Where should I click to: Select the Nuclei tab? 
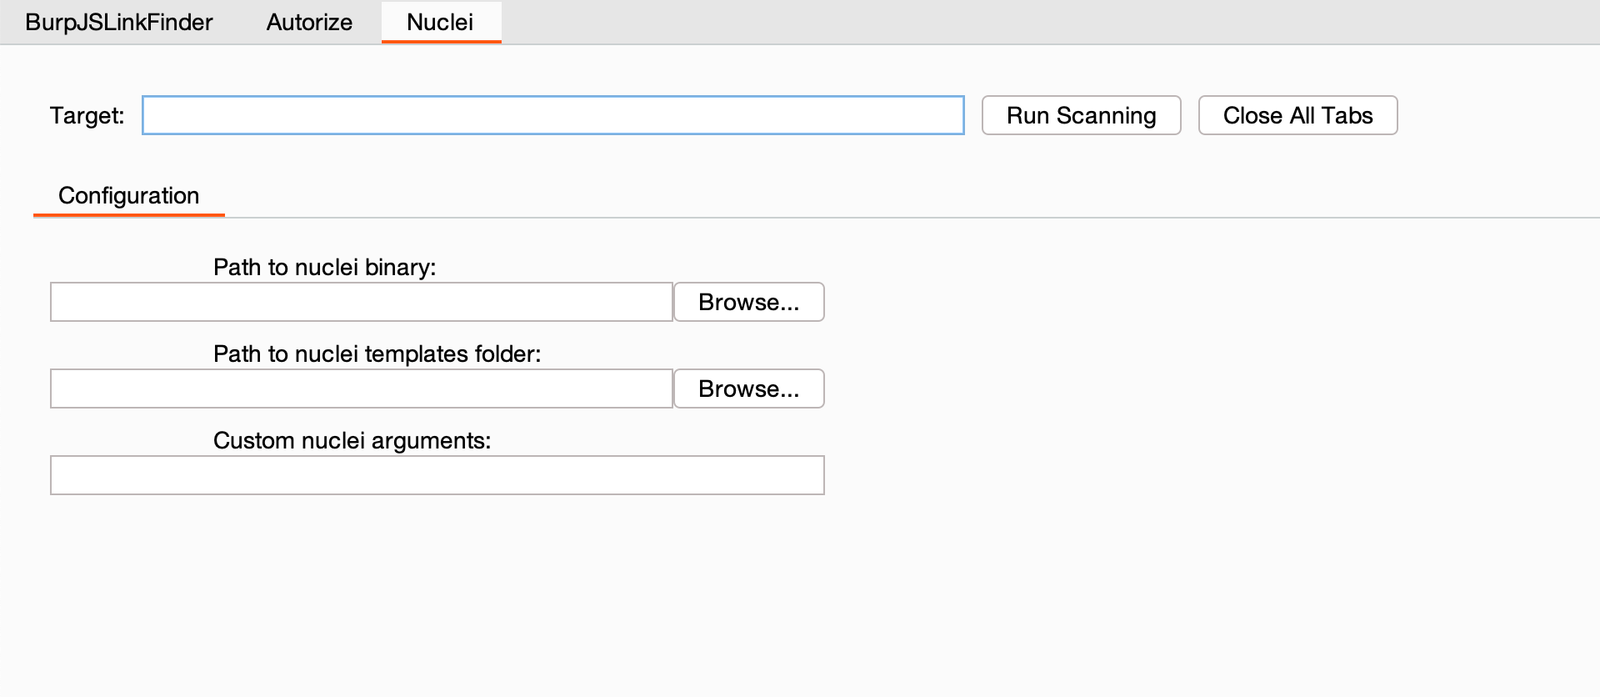point(440,22)
